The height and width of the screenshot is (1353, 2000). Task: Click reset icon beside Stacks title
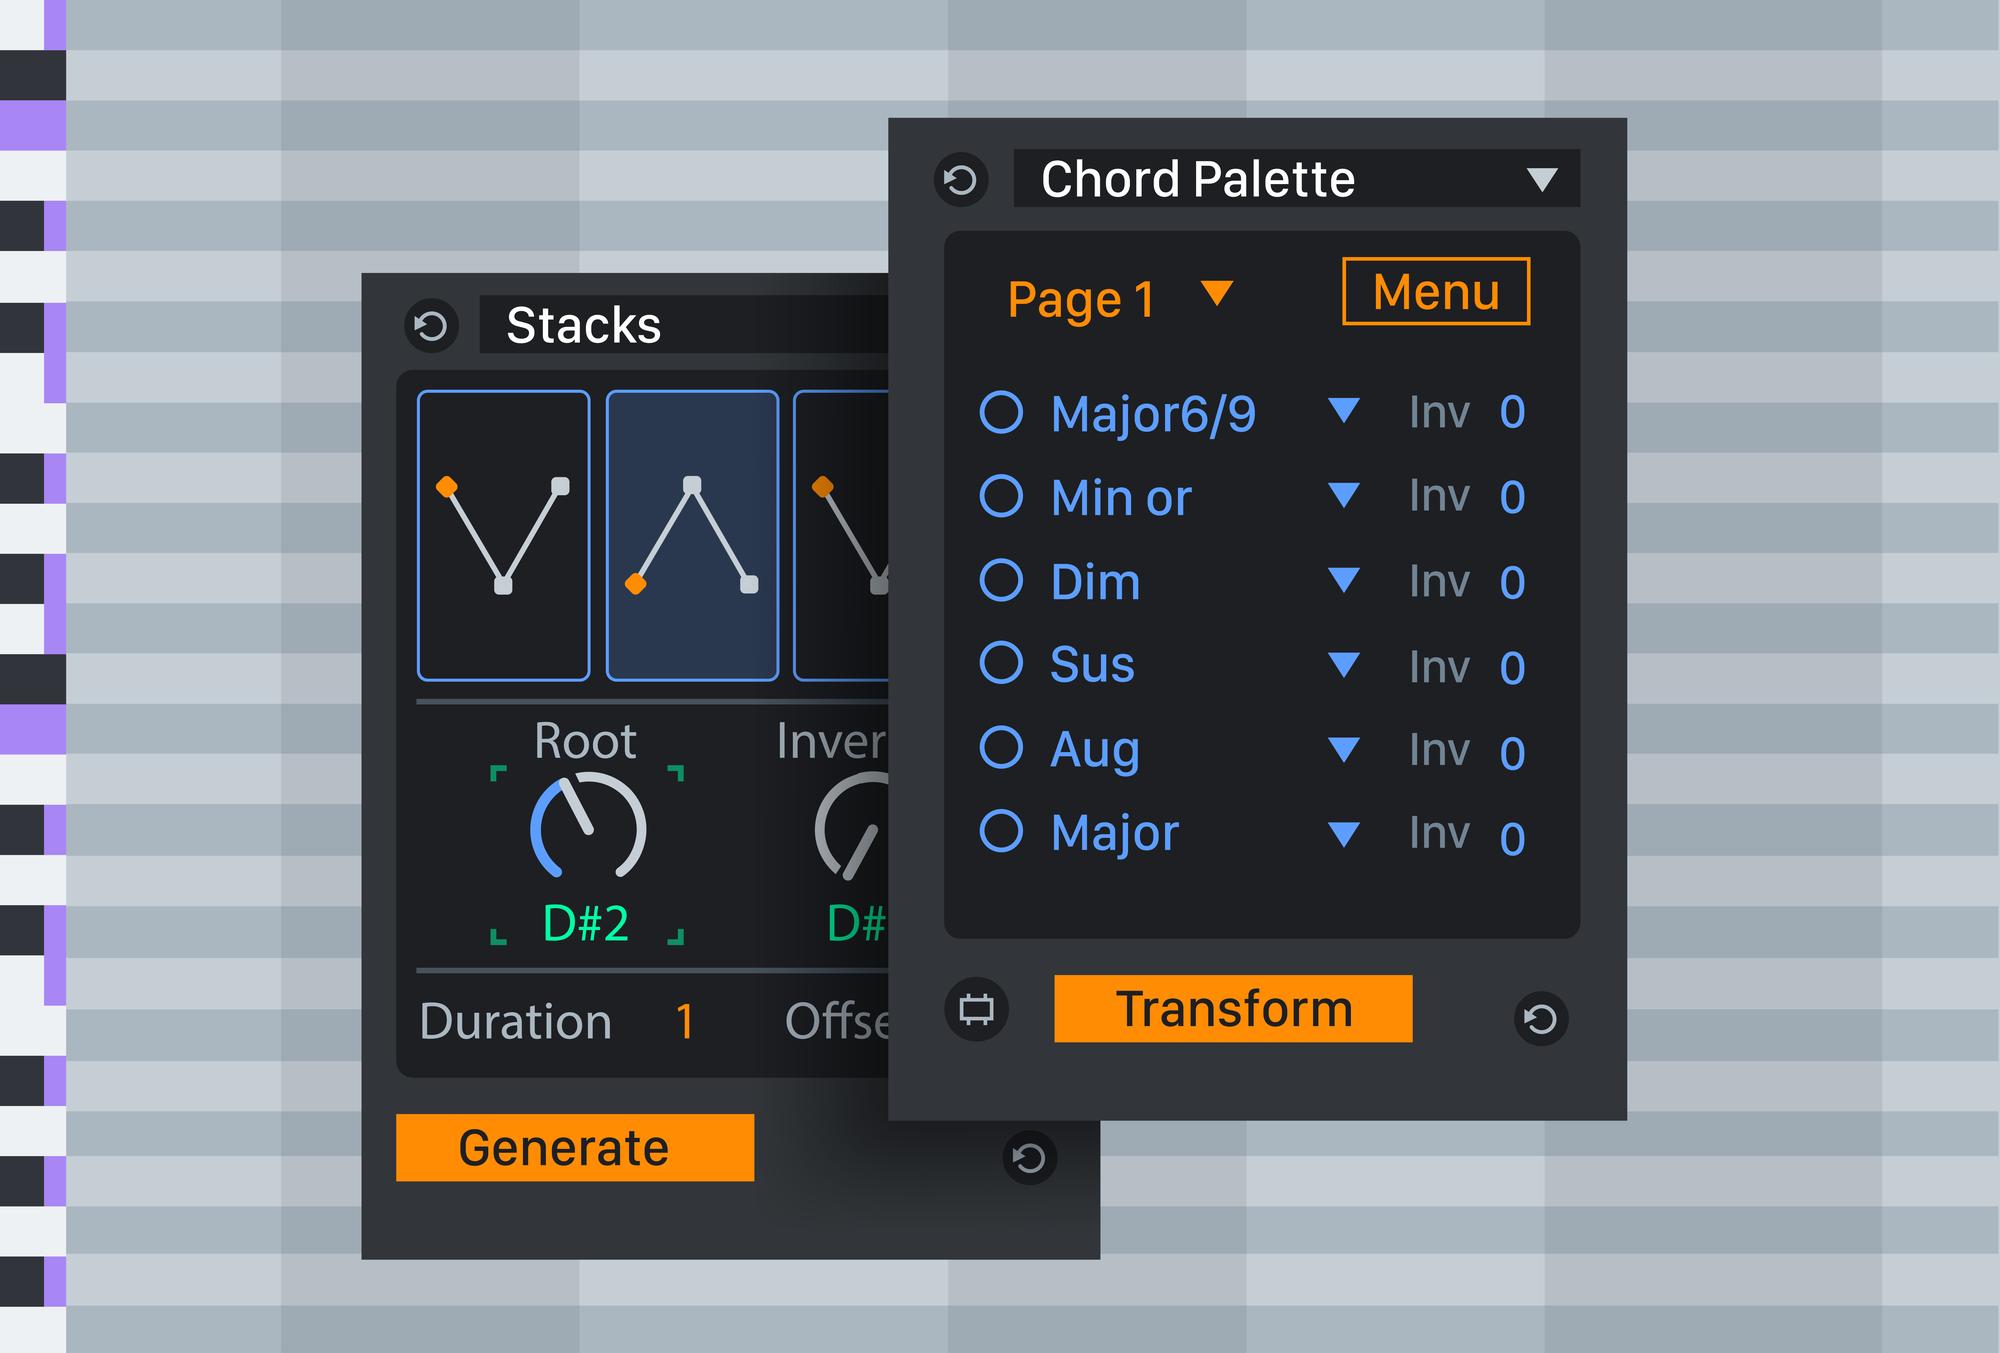coord(431,325)
